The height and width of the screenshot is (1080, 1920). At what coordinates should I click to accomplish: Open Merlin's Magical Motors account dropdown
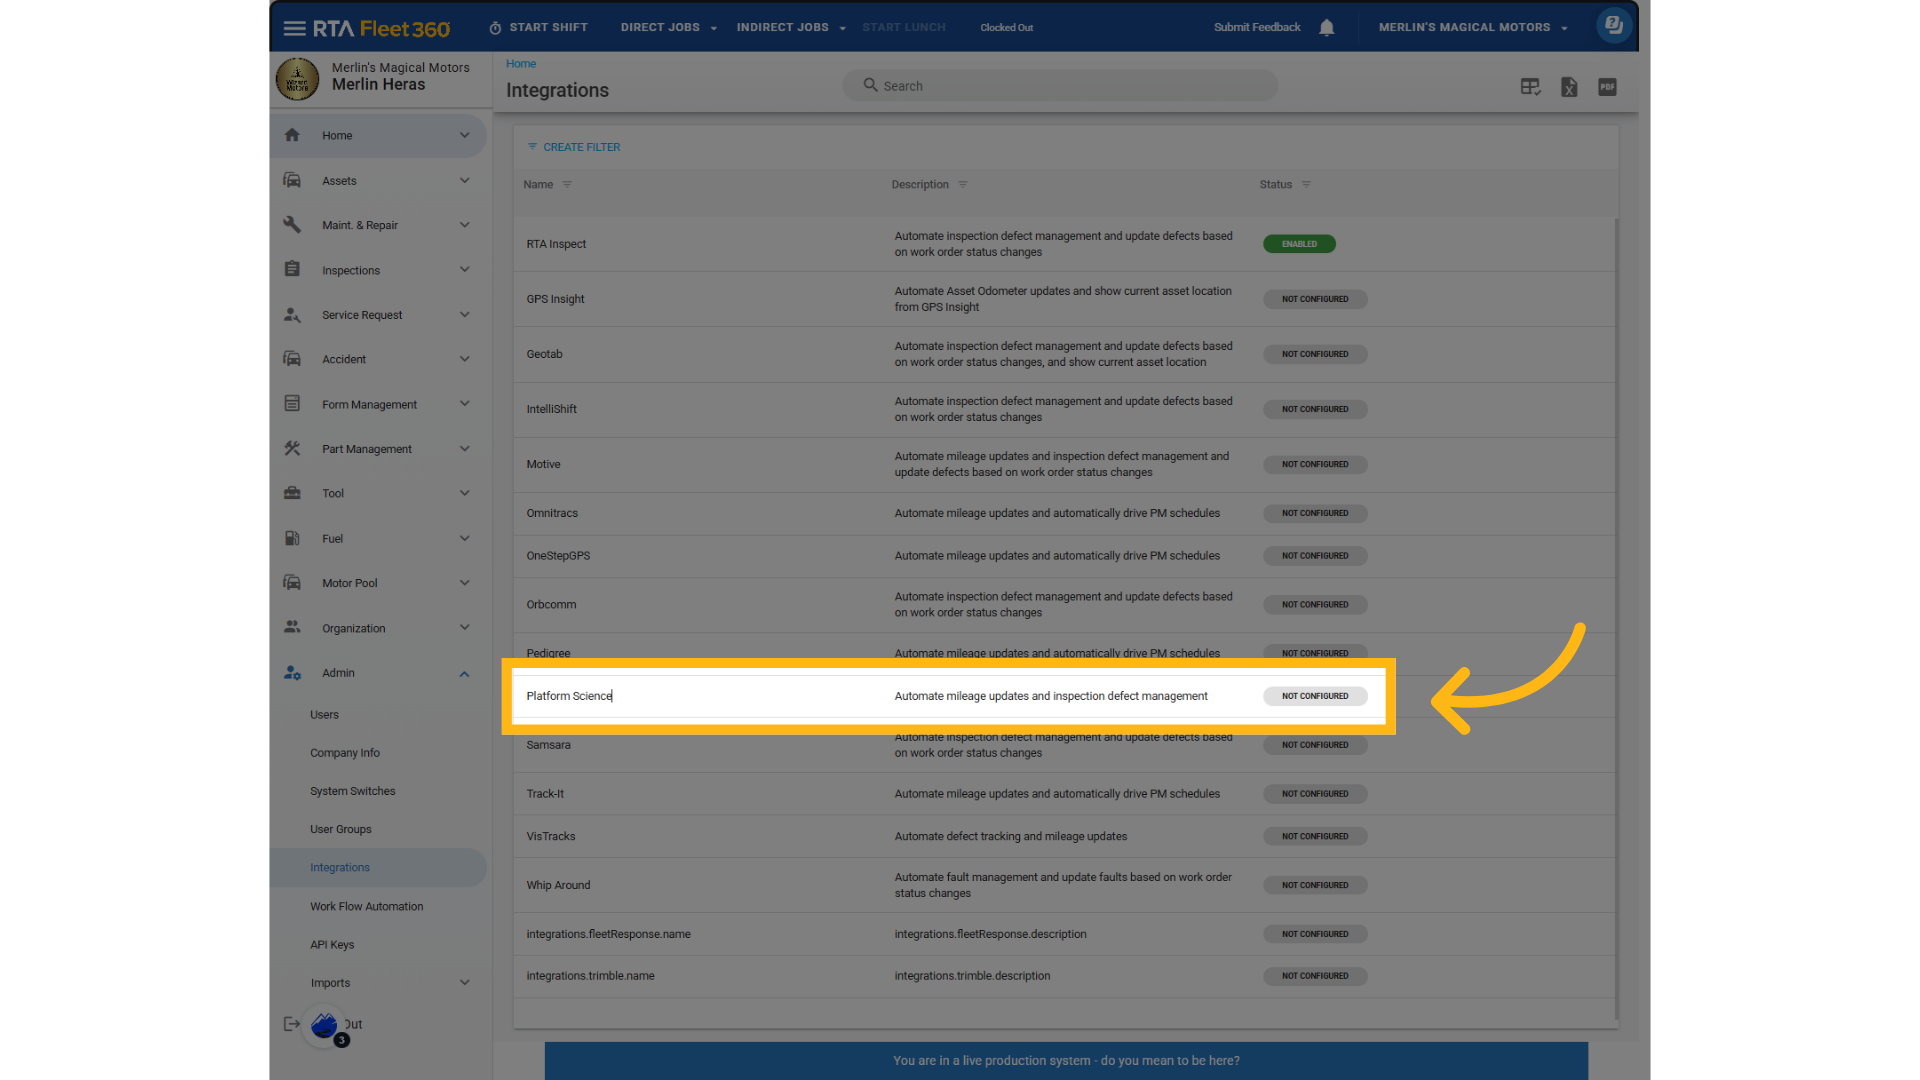click(1472, 28)
